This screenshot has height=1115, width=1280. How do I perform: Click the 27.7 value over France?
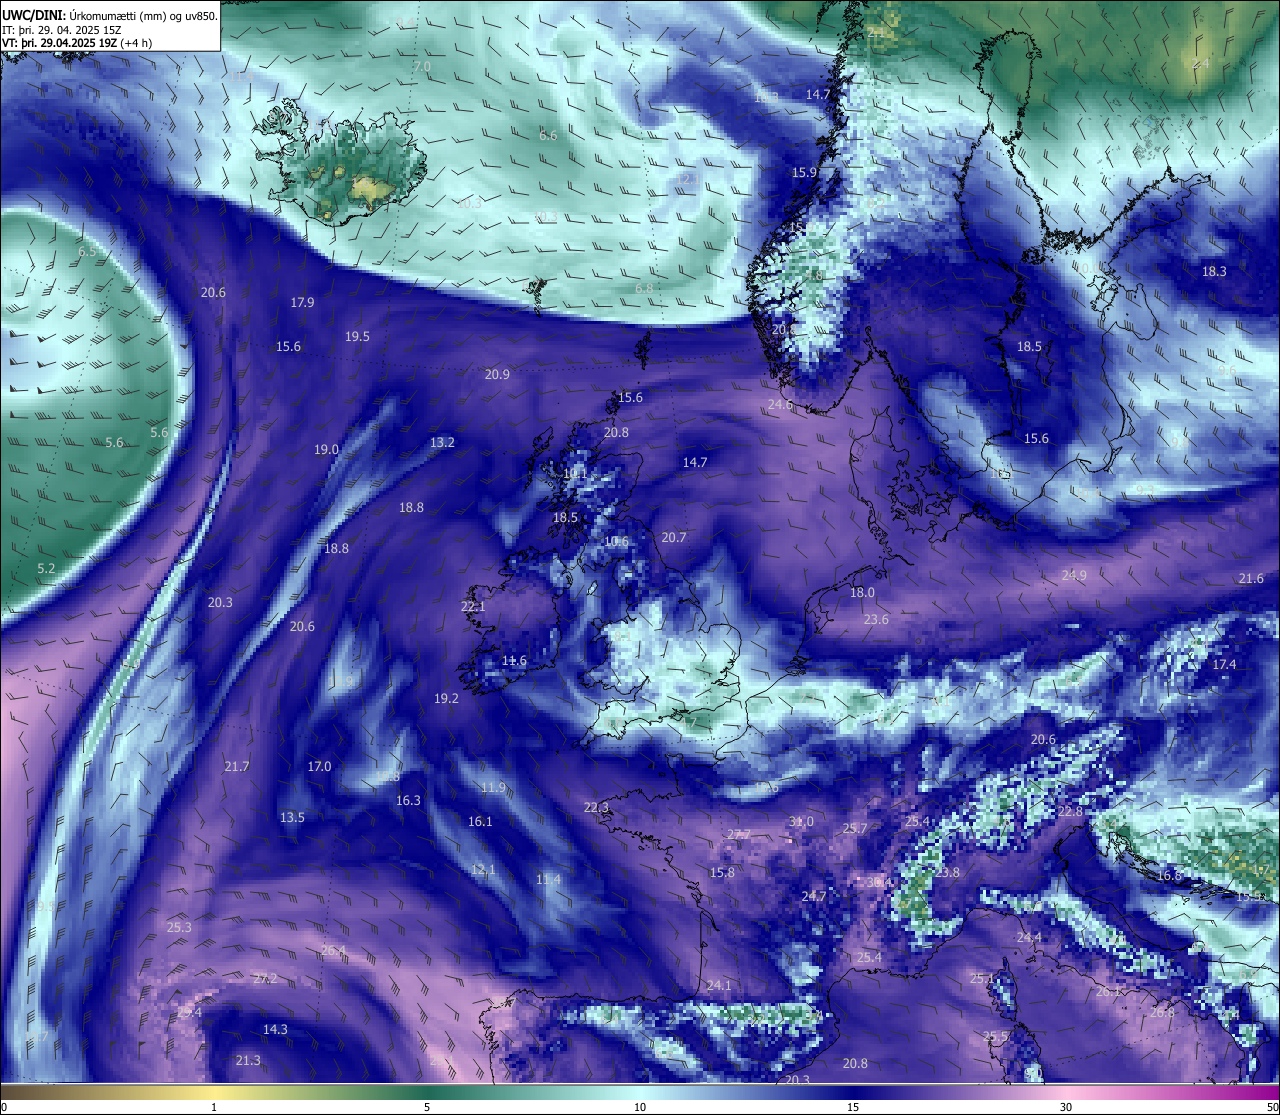pos(738,834)
